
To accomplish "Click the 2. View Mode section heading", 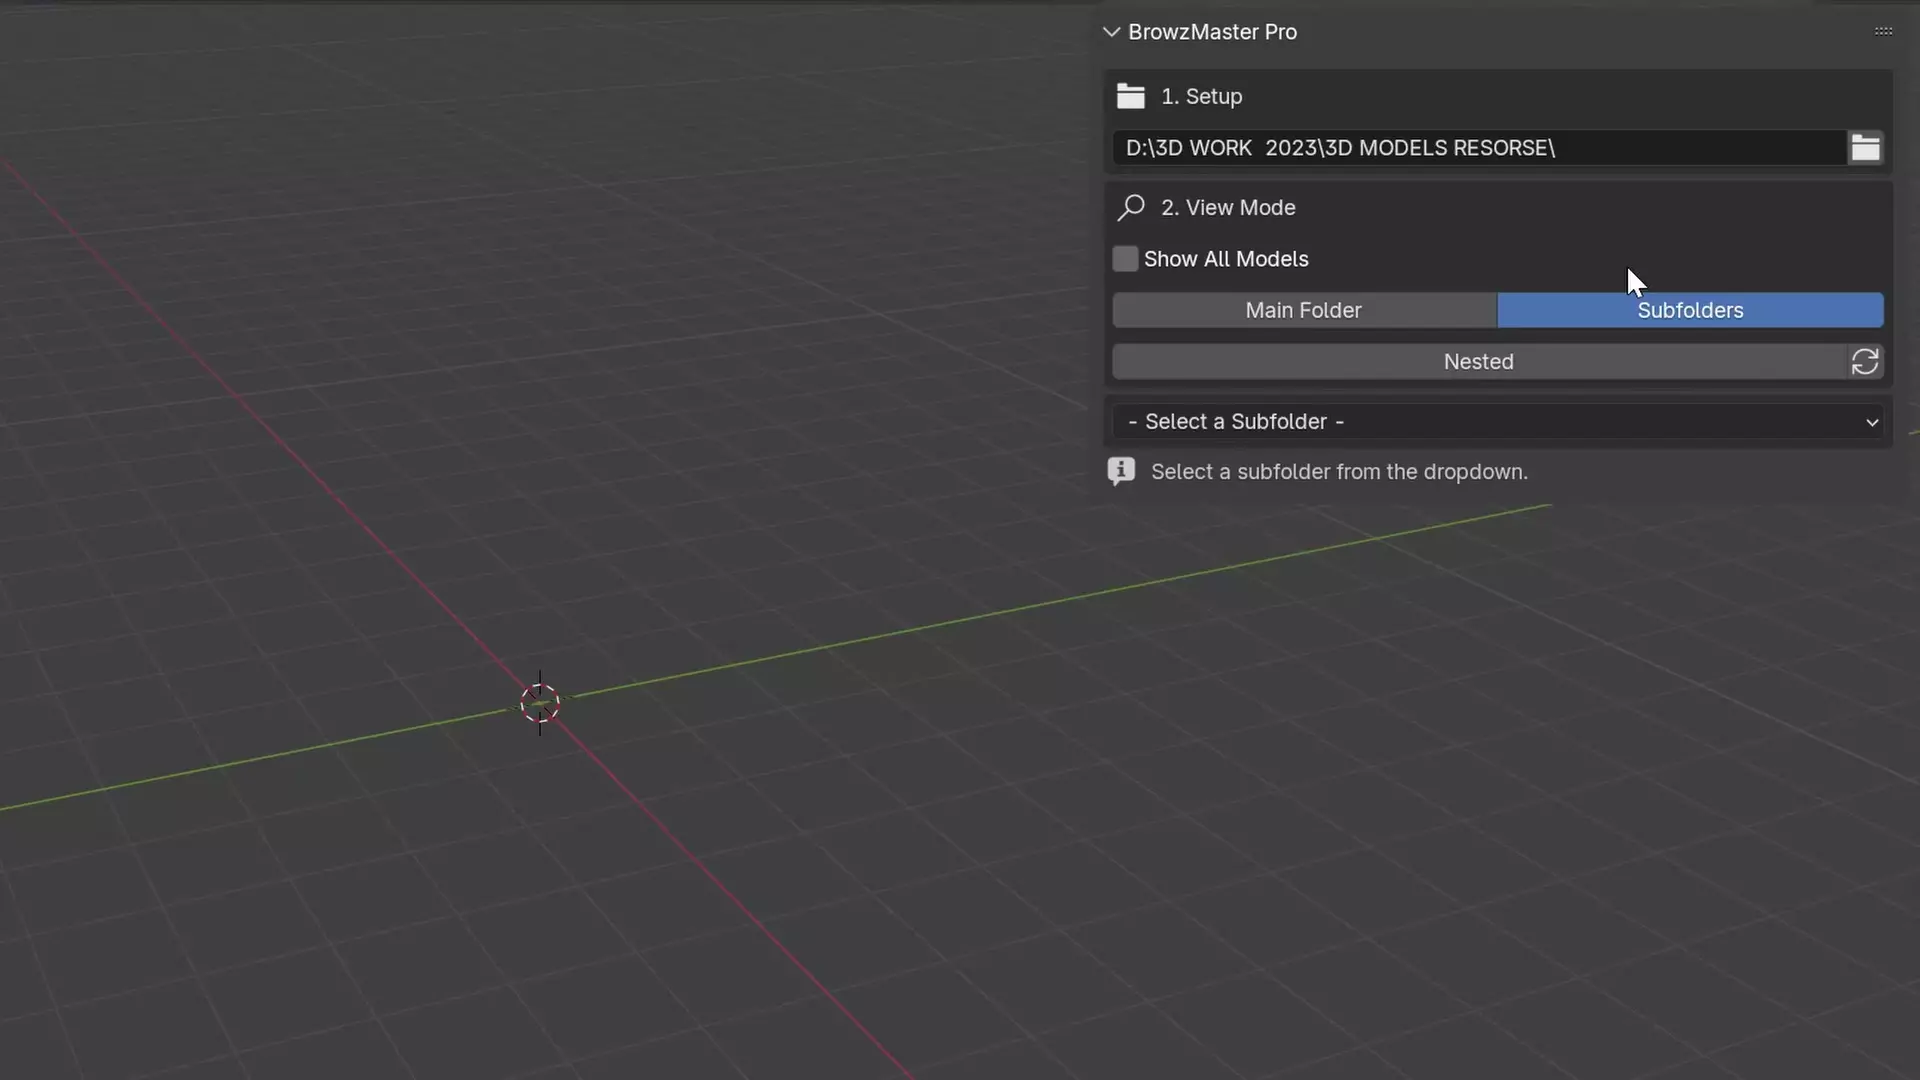I will 1228,208.
